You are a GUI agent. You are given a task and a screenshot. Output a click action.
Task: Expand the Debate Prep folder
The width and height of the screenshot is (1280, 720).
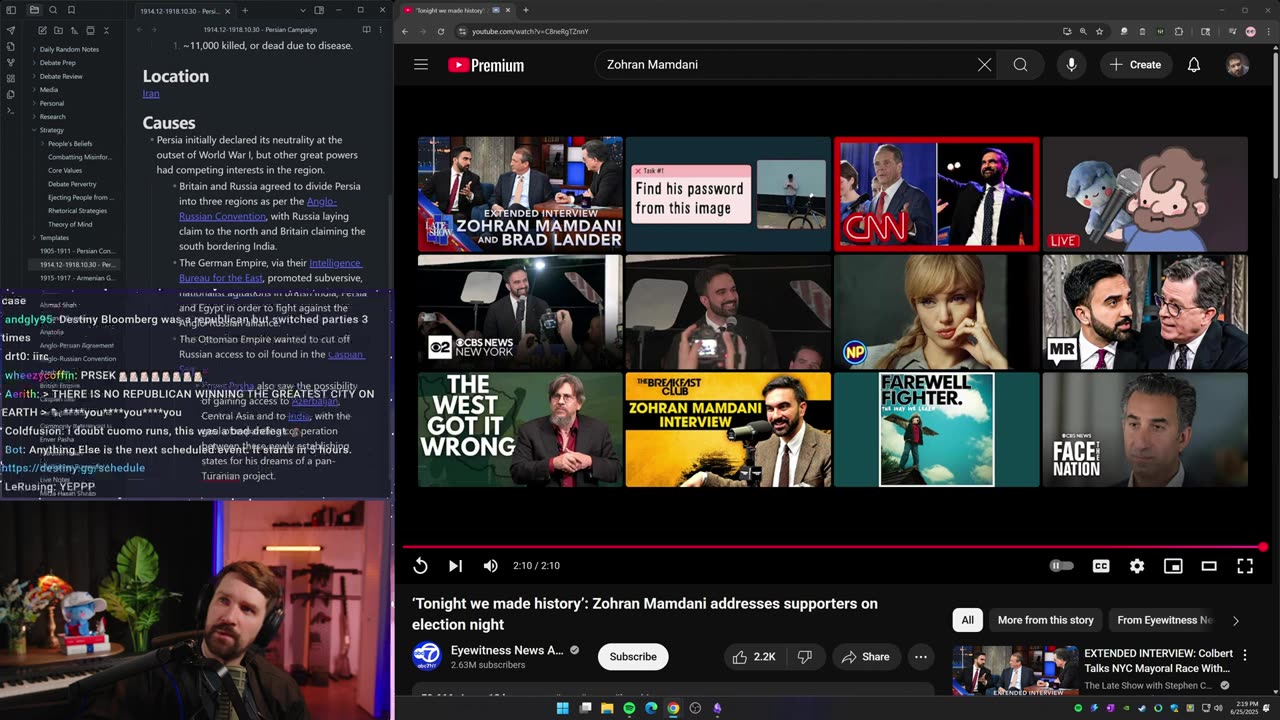(x=57, y=63)
